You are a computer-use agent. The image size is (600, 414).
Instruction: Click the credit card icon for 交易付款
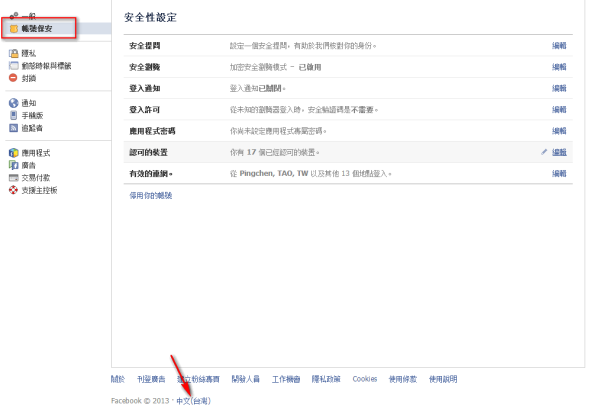14,178
